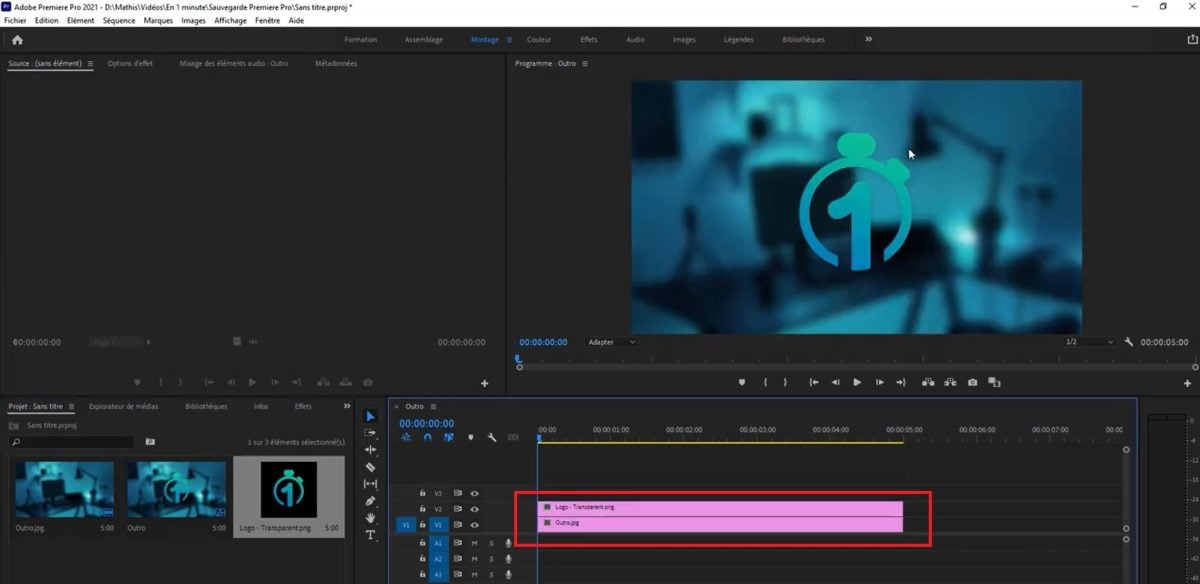Pick the Razor tool
The image size is (1200, 584).
[x=370, y=467]
